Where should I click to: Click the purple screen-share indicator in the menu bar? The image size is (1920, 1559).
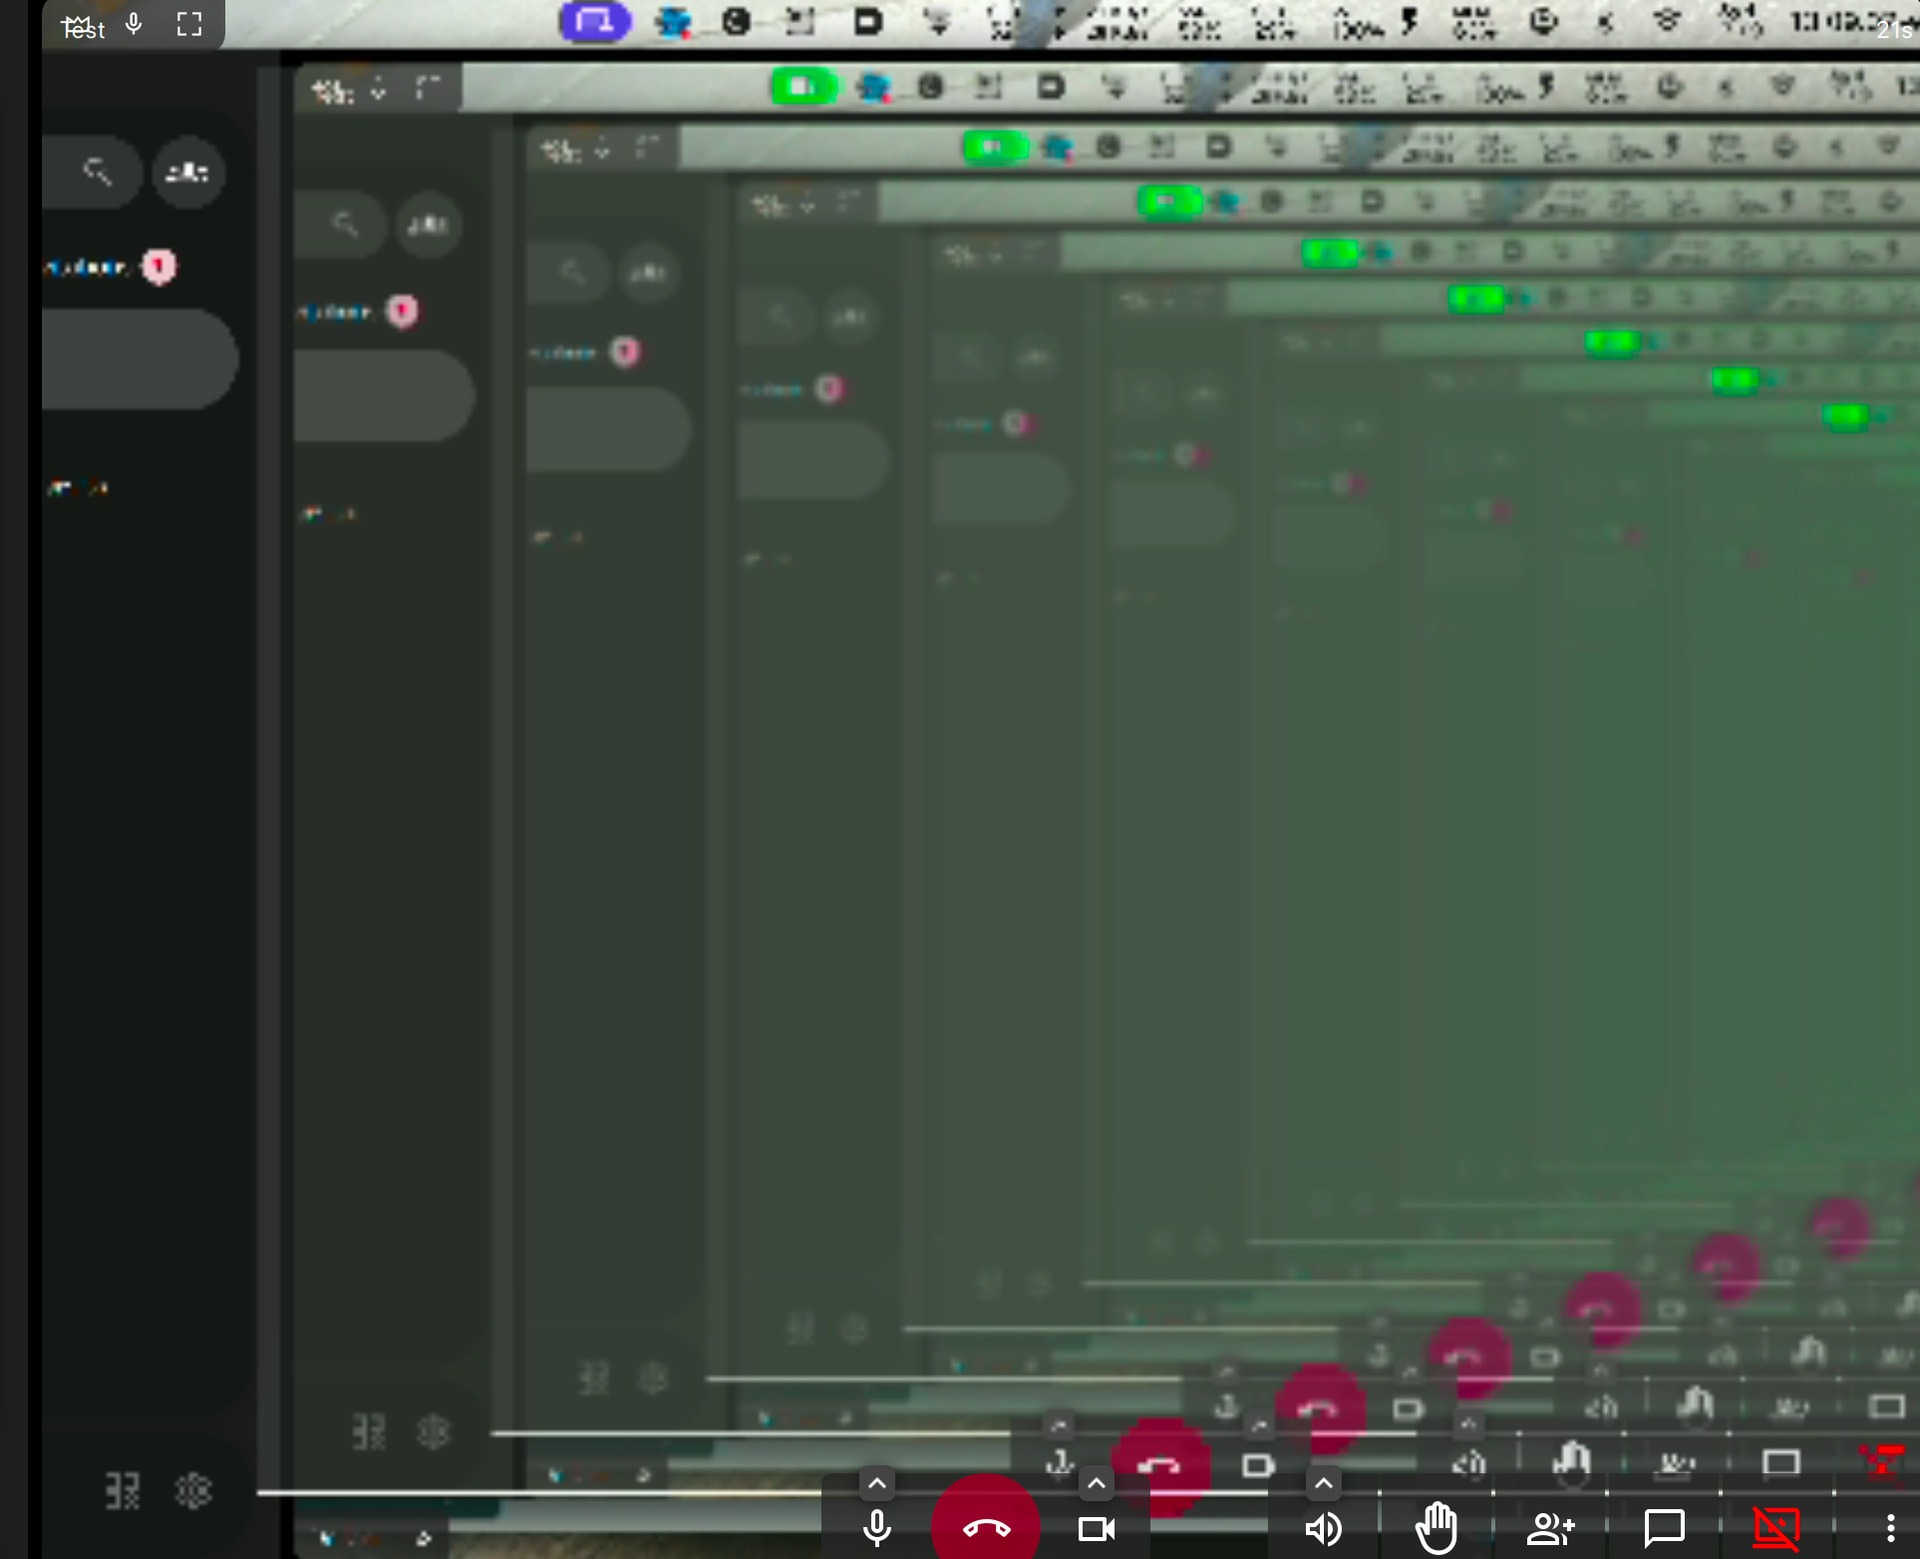click(x=594, y=21)
